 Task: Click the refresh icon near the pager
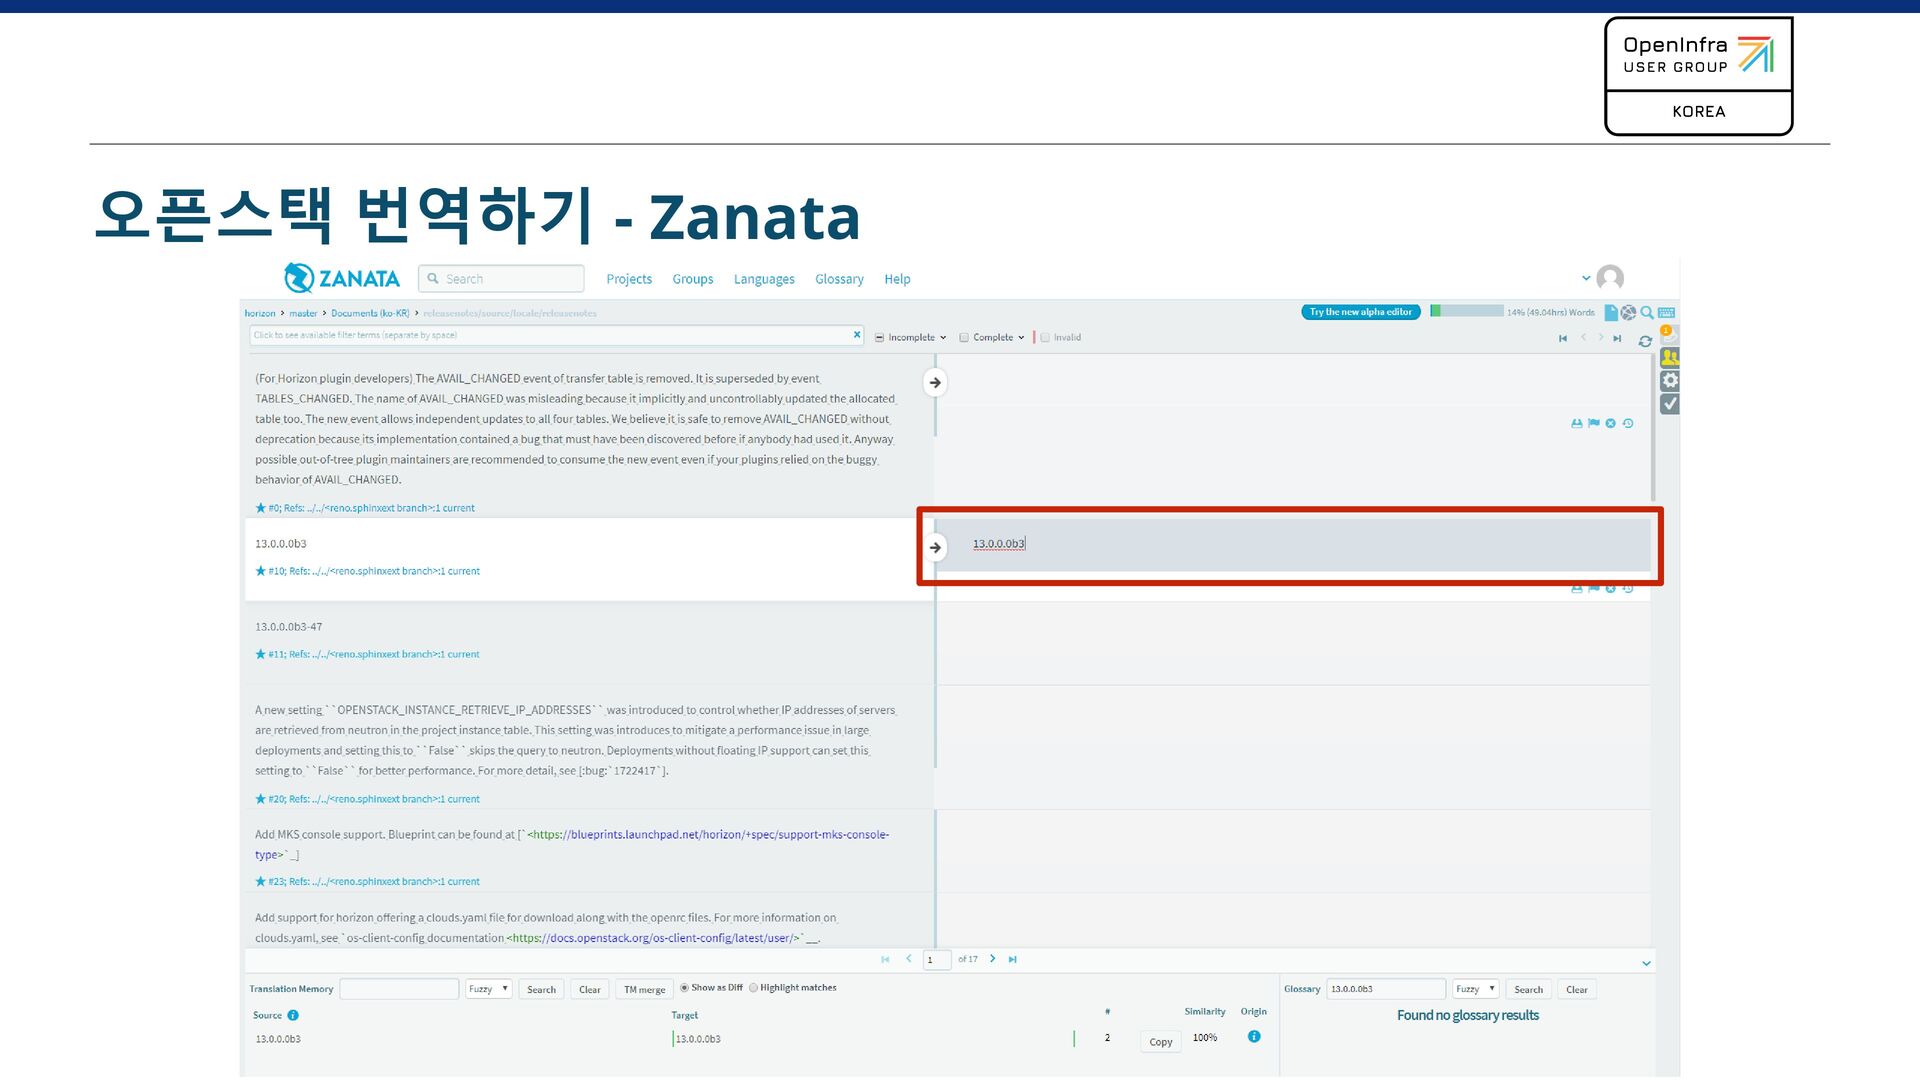coord(1645,341)
